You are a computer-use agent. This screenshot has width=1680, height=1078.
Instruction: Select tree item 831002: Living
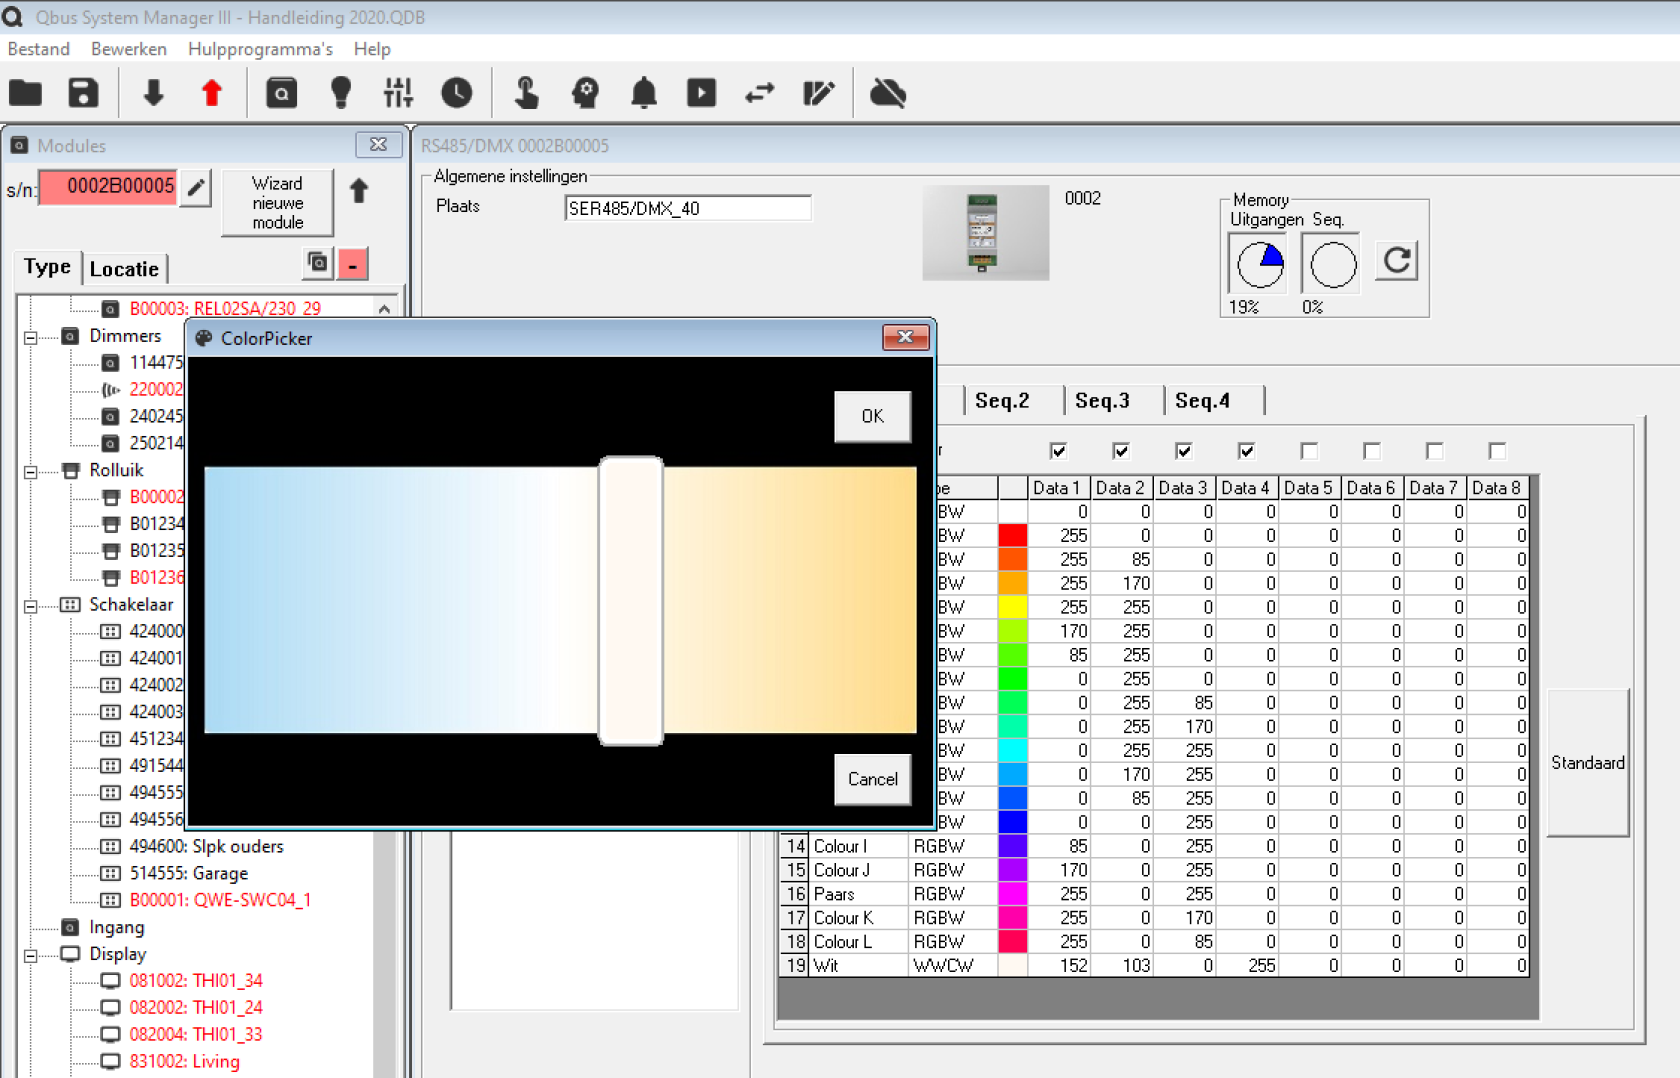tap(184, 1061)
